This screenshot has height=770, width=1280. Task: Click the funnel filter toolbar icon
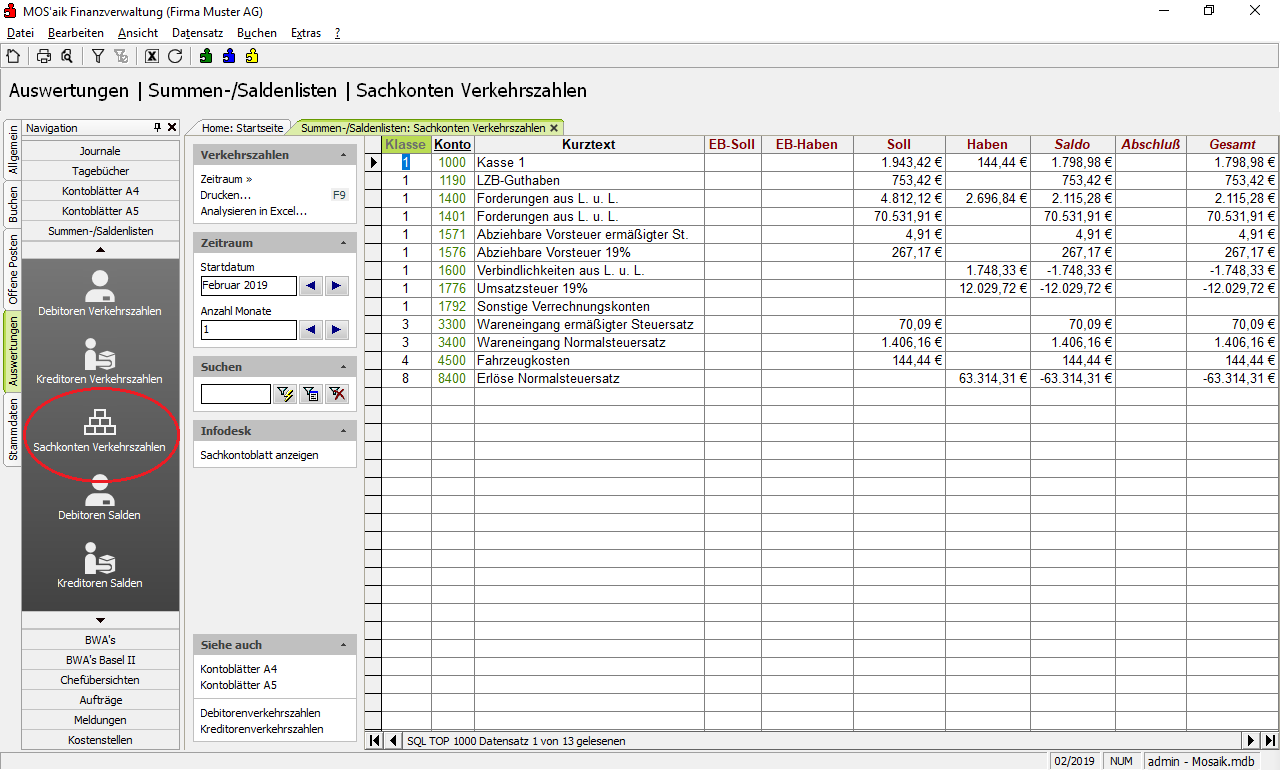pos(98,56)
